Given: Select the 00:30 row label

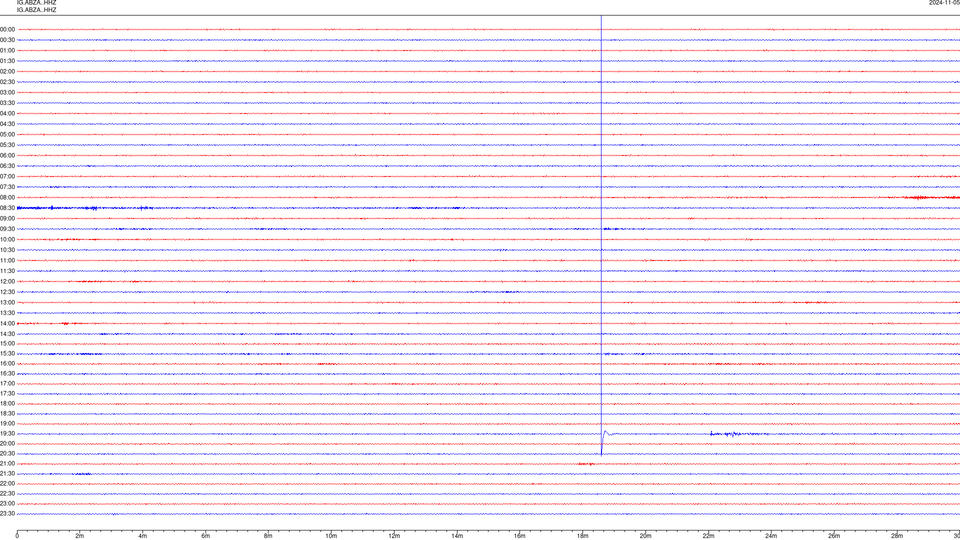Looking at the screenshot, I should click(x=7, y=40).
